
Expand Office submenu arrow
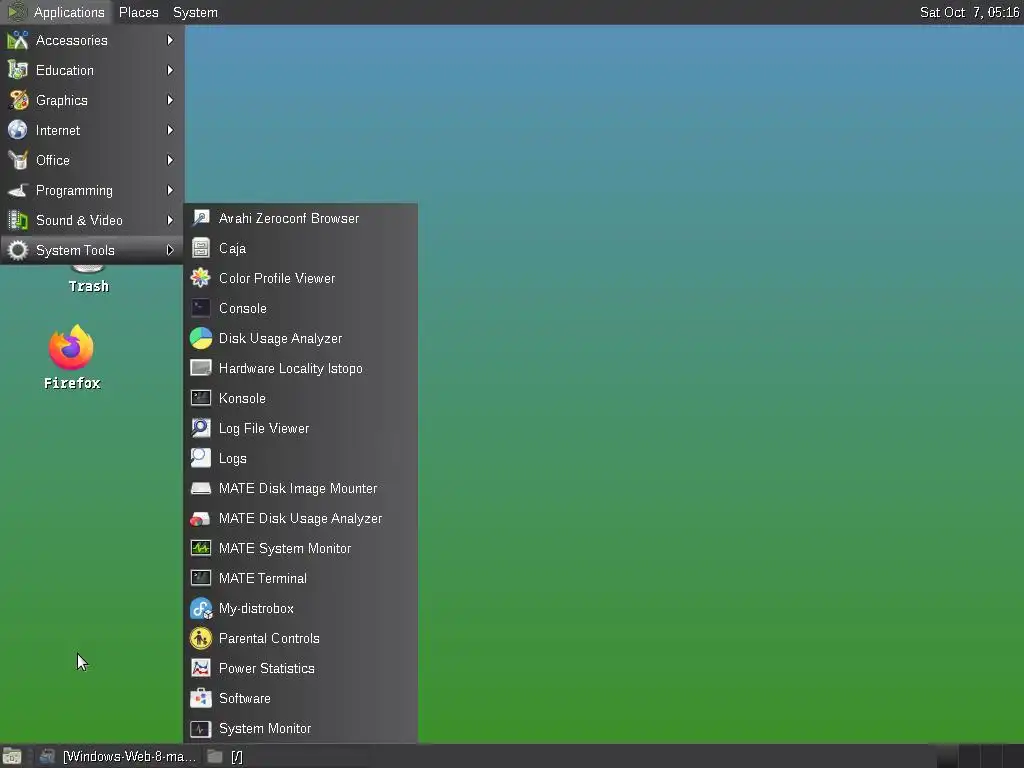coord(170,161)
